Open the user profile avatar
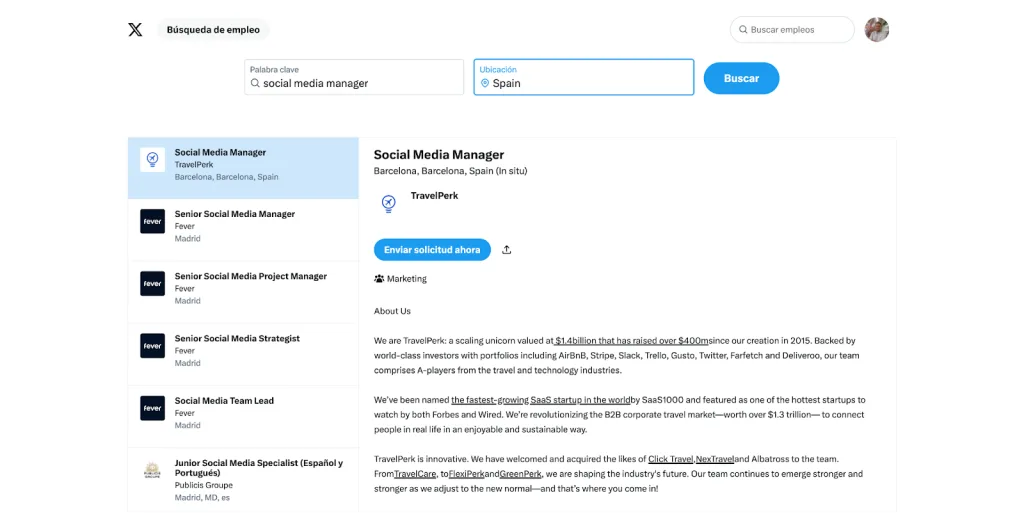This screenshot has width=1024, height=521. pyautogui.click(x=876, y=30)
